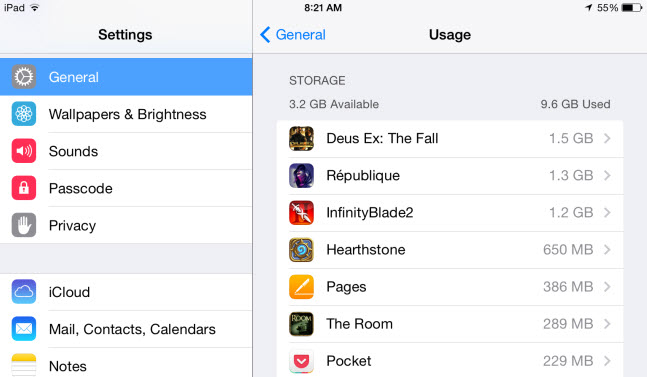Tap the battery indicator in status bar
Screen dimensions: 647x377
(x=632, y=8)
